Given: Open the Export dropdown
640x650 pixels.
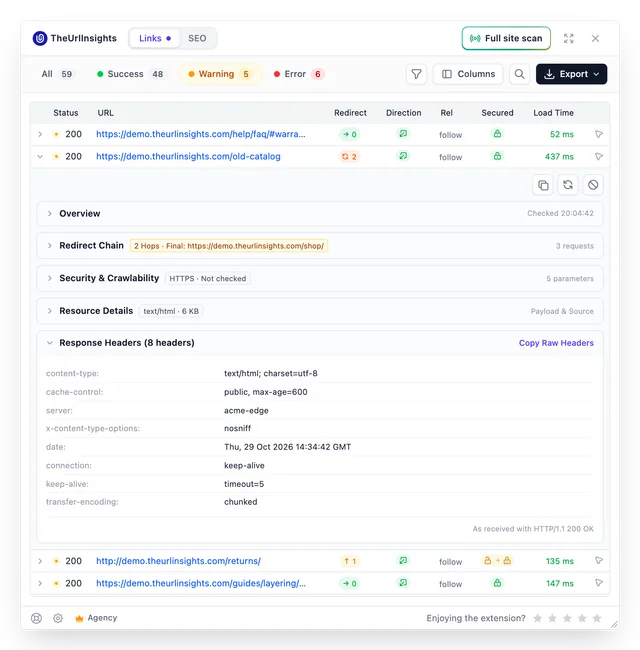Looking at the screenshot, I should 571,74.
